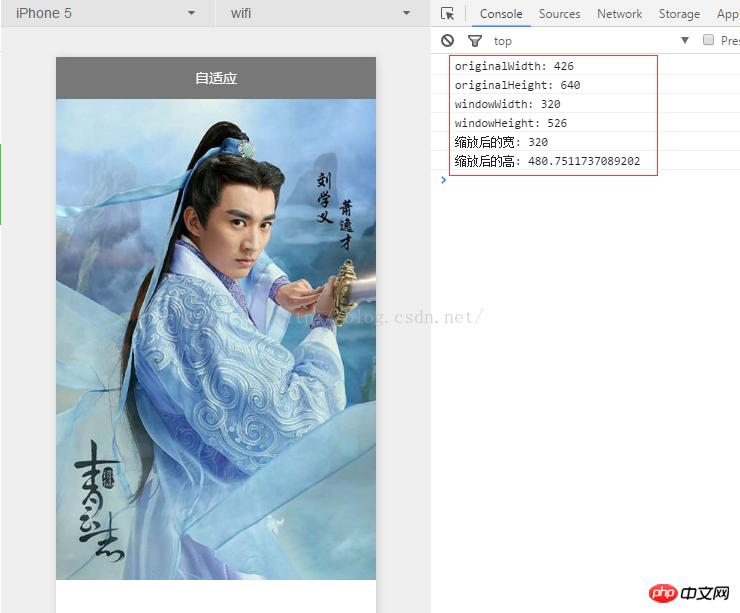Activate the inspect element picker icon
The image size is (740, 613).
tap(447, 14)
